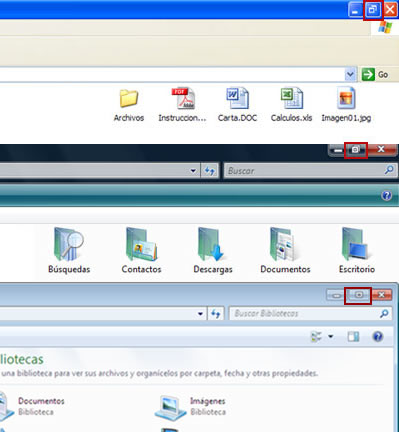Refresh the Windows 7 address bar
The image size is (399, 432).
[216, 314]
